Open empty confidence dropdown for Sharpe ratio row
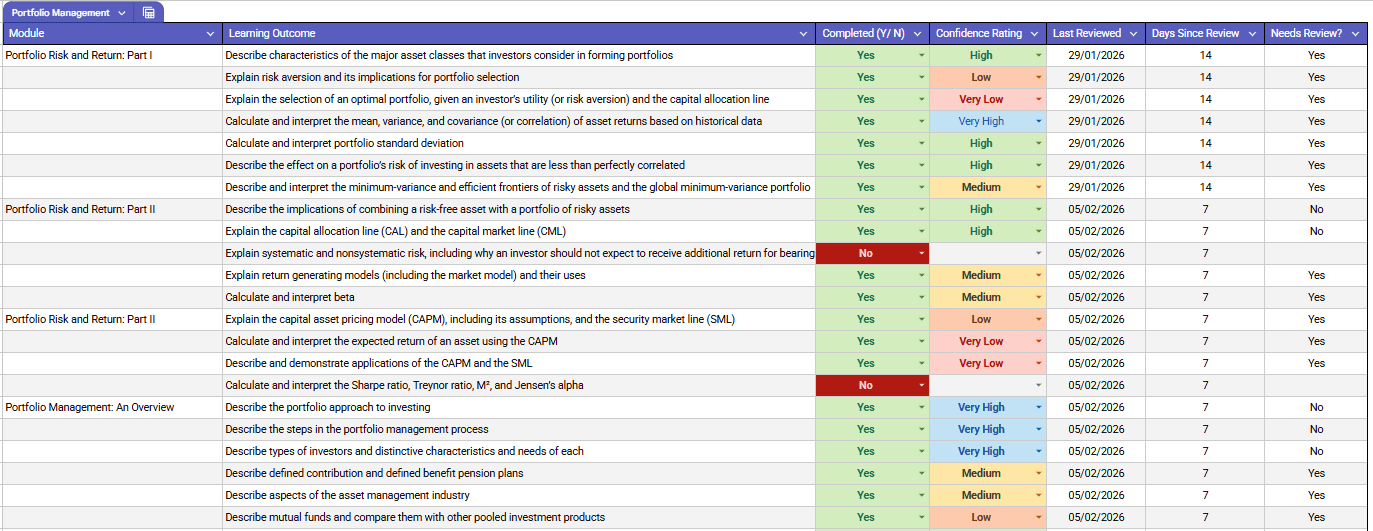This screenshot has height=531, width=1373. click(1038, 385)
